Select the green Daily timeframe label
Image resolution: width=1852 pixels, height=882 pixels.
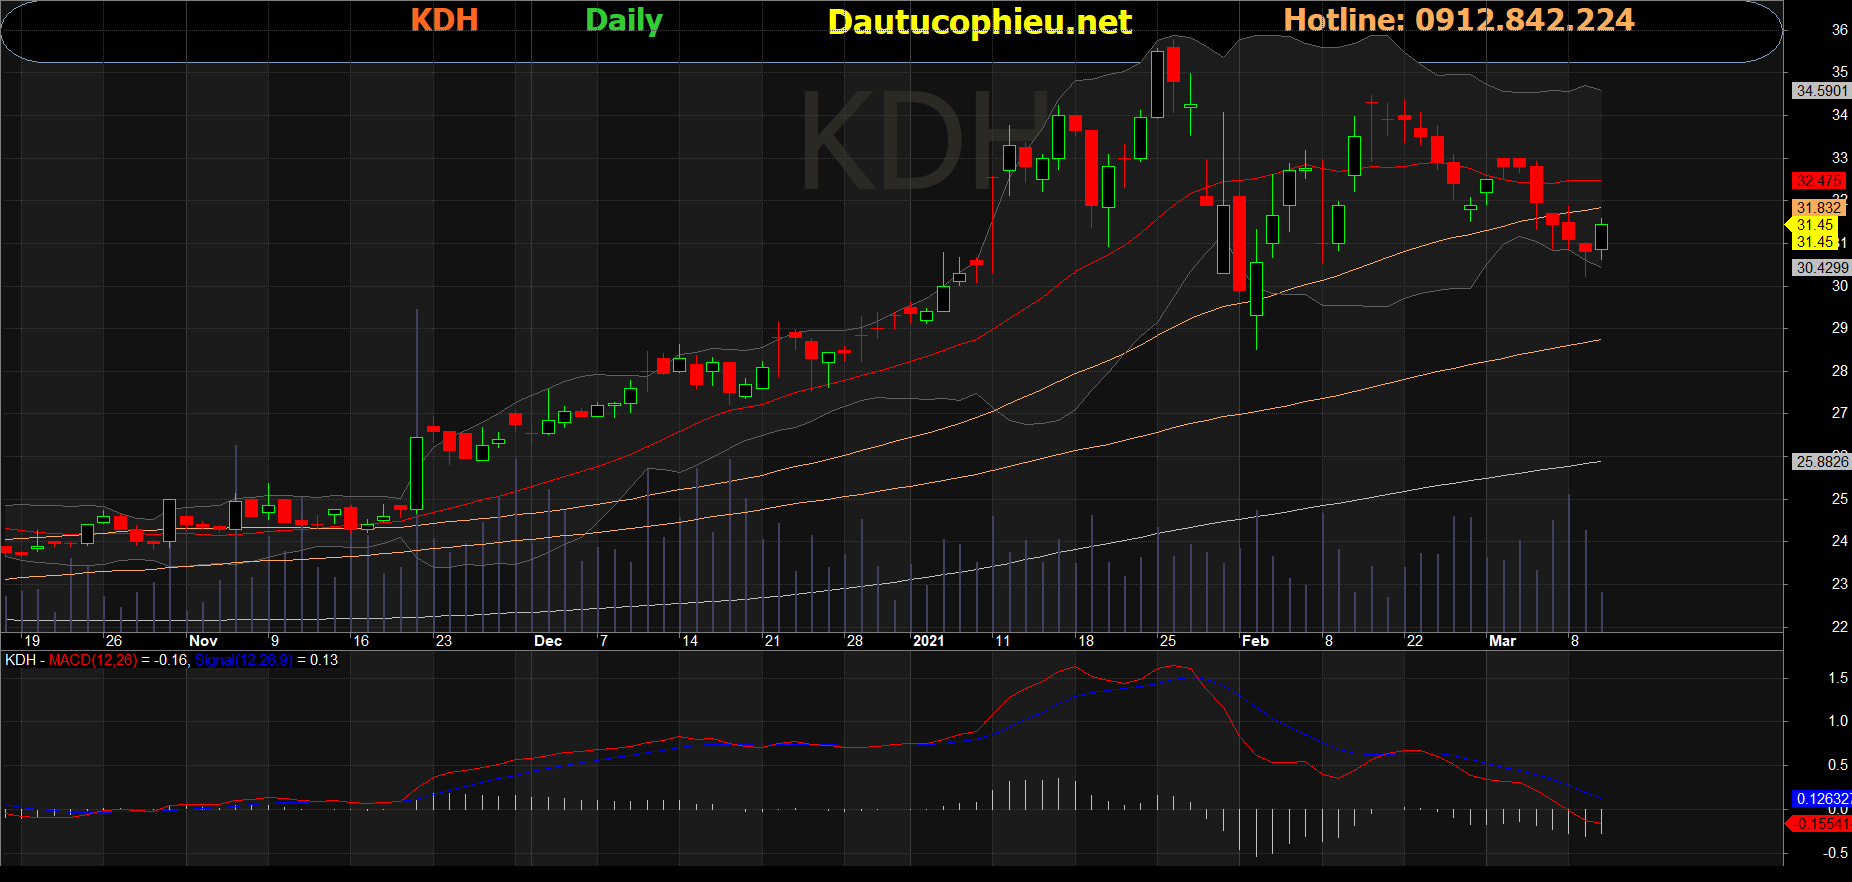[623, 20]
